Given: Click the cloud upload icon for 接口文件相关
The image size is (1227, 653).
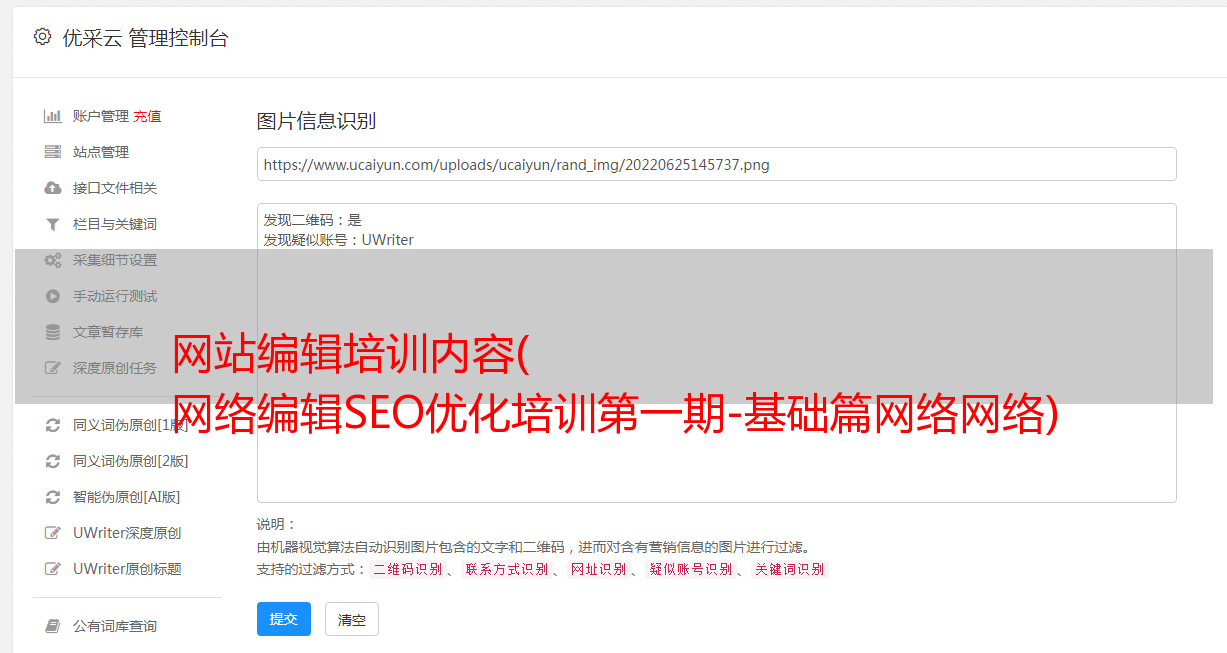Looking at the screenshot, I should [x=53, y=188].
